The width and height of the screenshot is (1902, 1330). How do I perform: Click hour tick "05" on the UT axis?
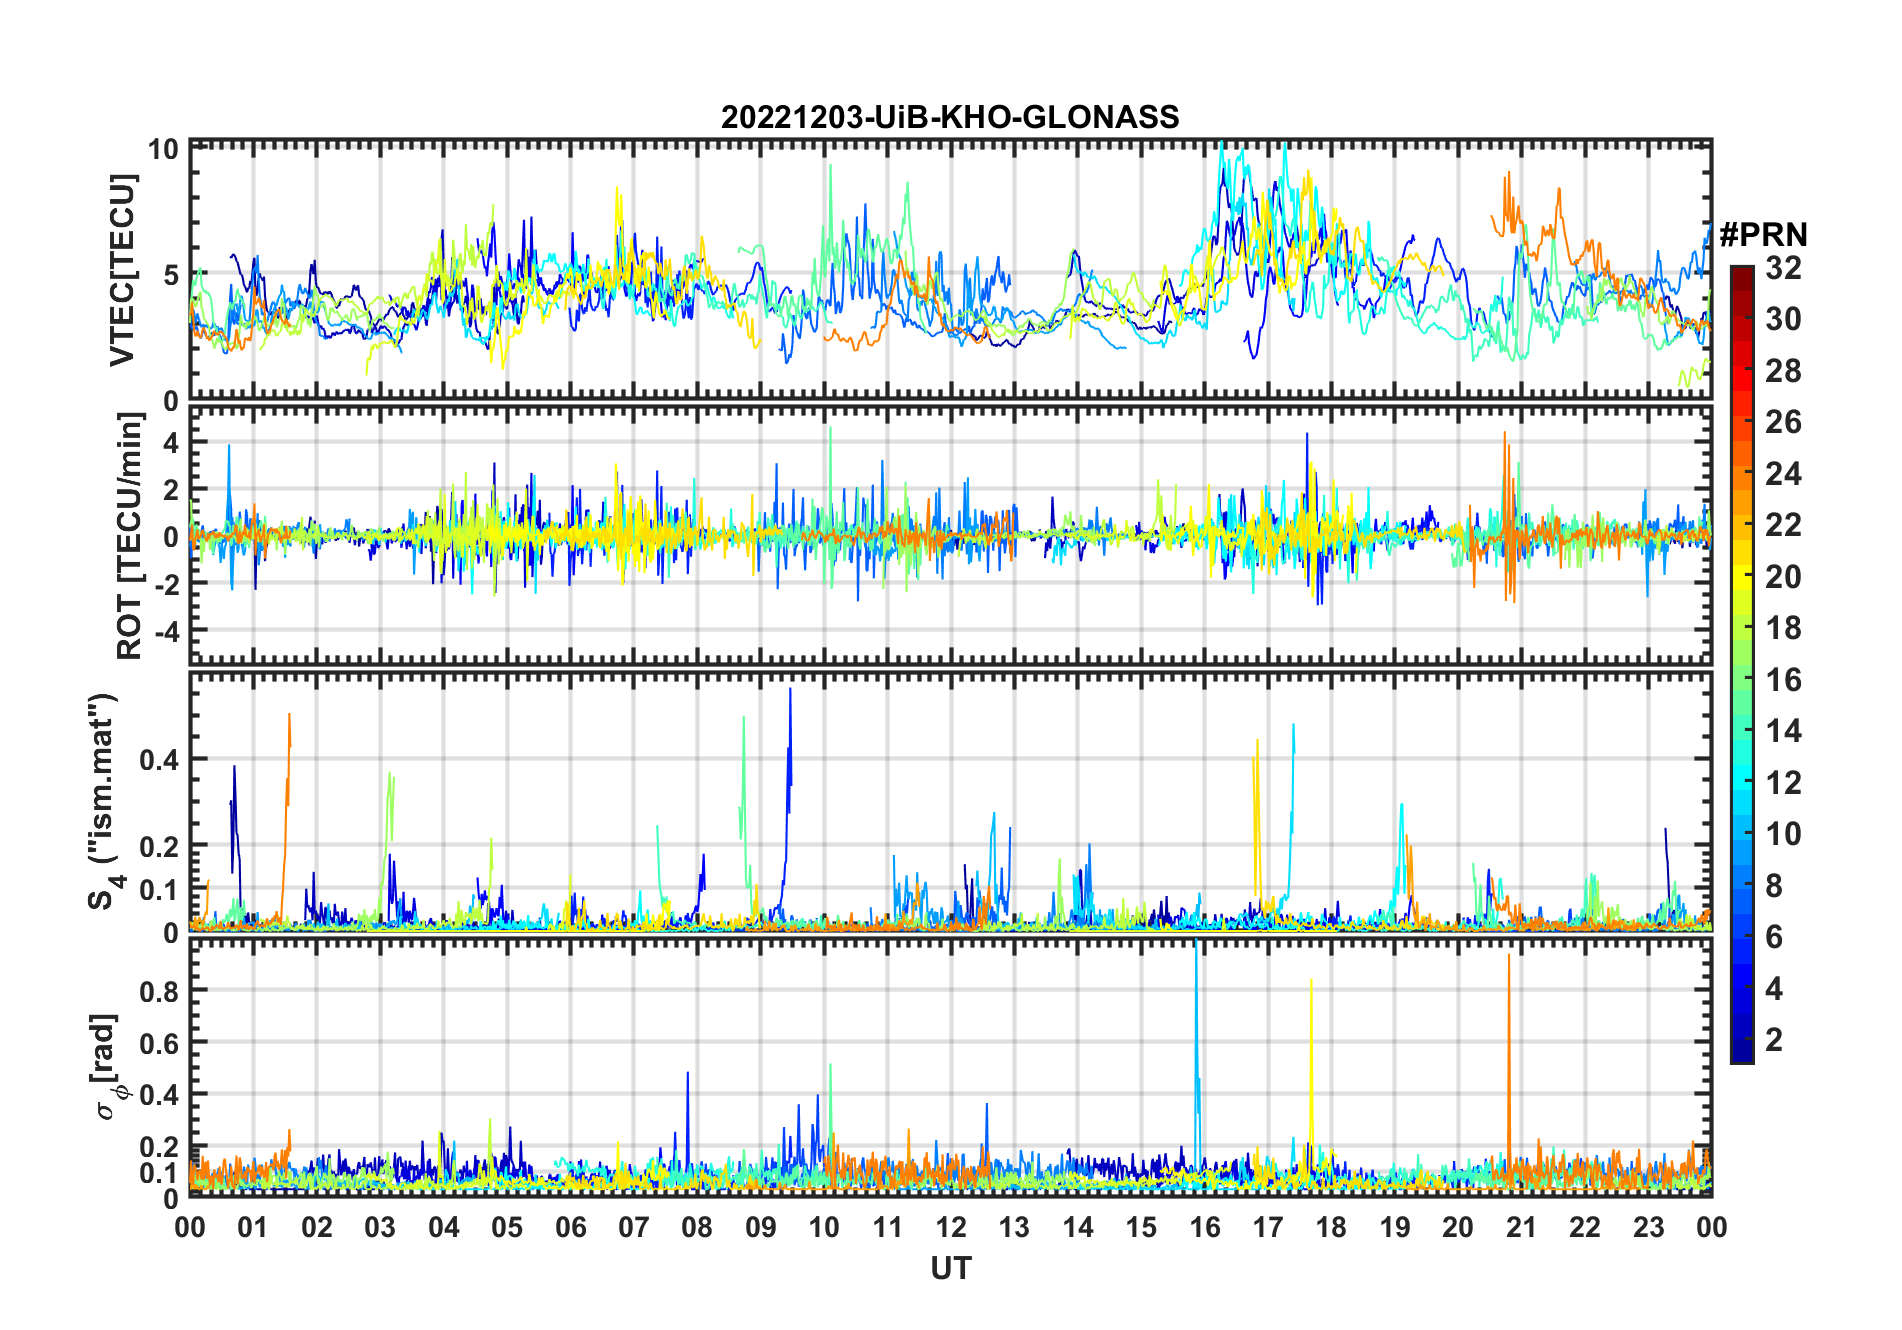pyautogui.click(x=507, y=1227)
